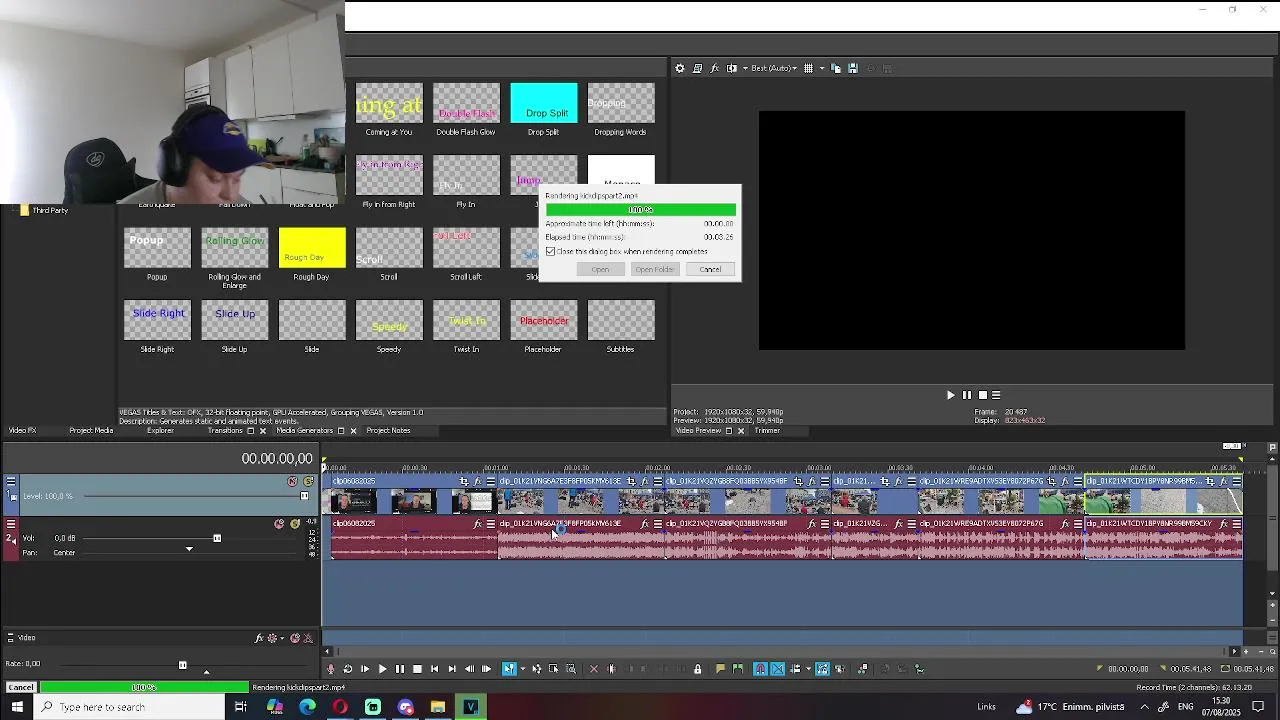The height and width of the screenshot is (720, 1280).
Task: Select the Normal Edit tool
Action: (x=509, y=669)
